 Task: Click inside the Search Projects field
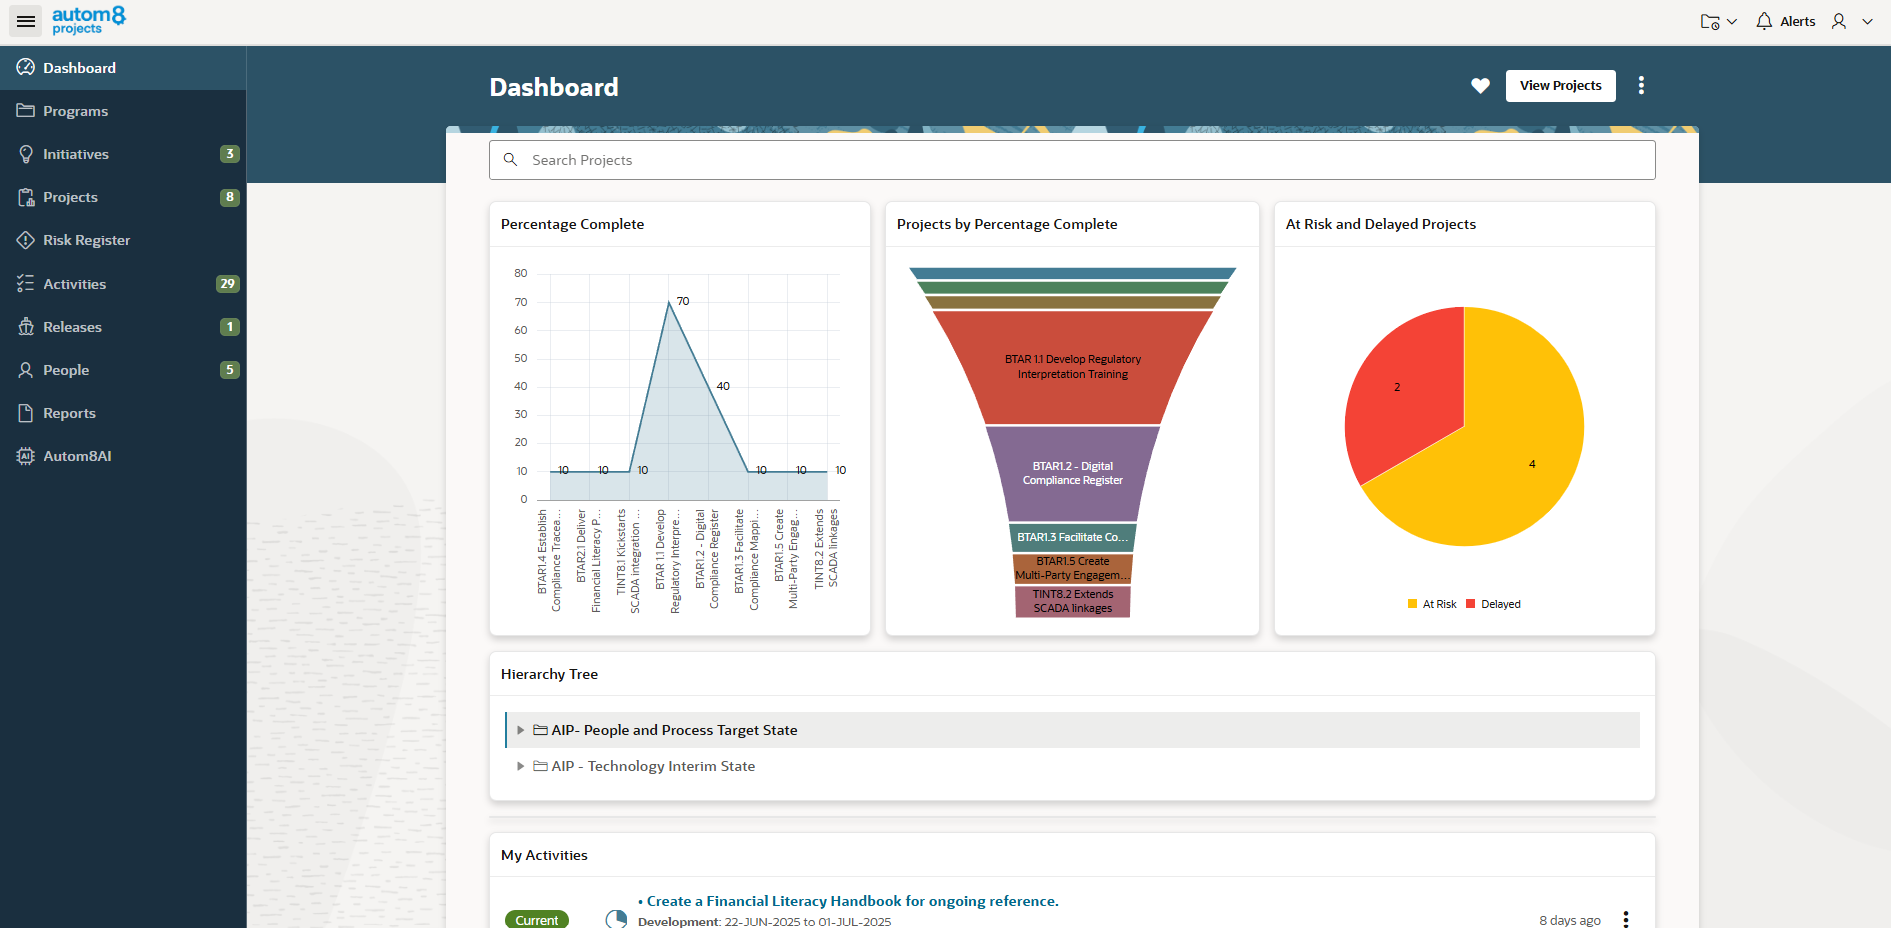[x=1071, y=160]
